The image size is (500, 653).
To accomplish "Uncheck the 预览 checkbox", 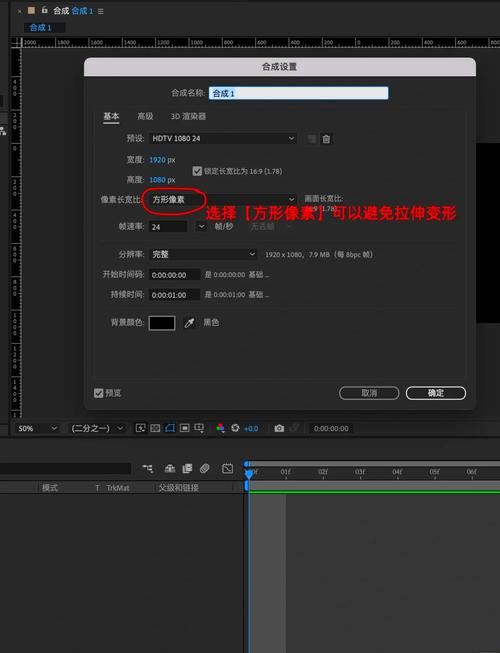I will pos(98,393).
